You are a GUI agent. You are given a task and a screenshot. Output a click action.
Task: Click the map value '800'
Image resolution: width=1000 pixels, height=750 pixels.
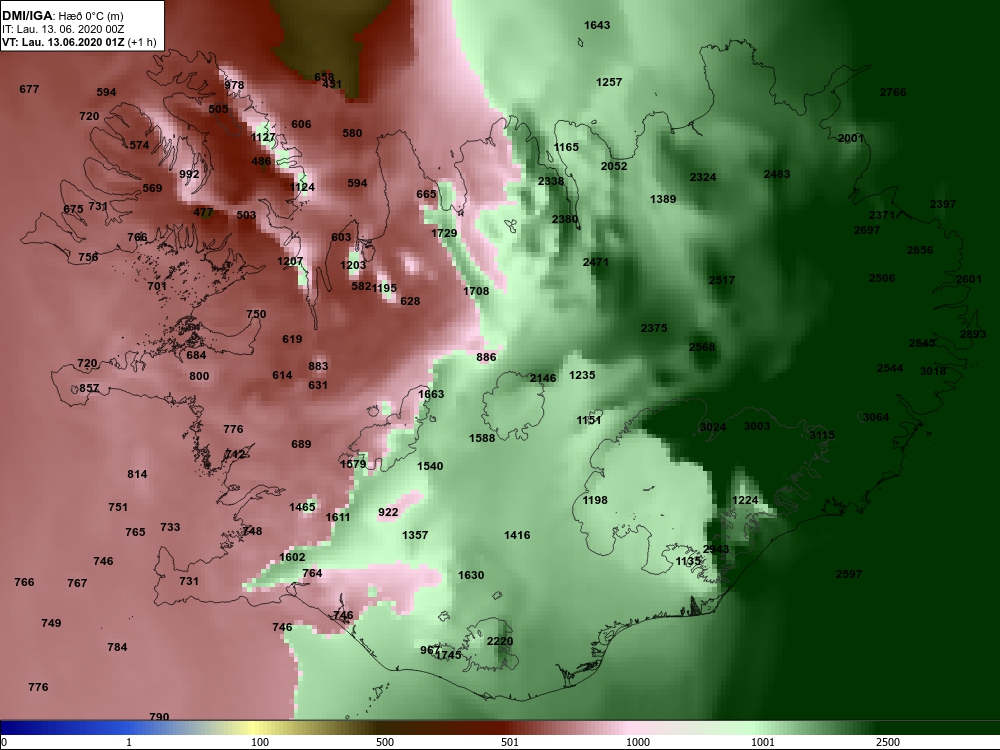[x=199, y=376]
